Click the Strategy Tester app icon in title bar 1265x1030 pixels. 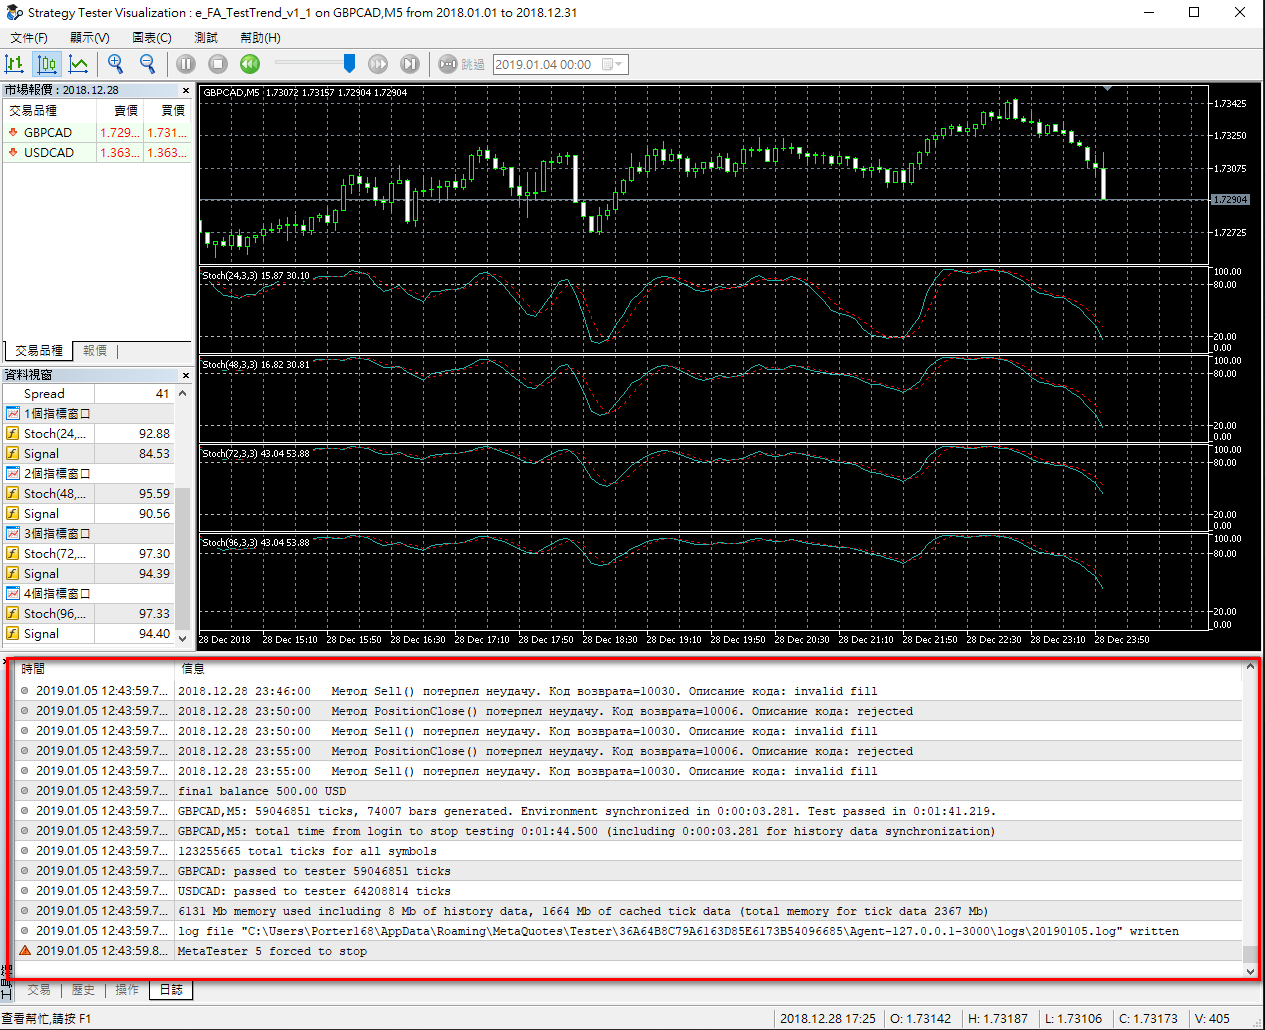pyautogui.click(x=14, y=12)
